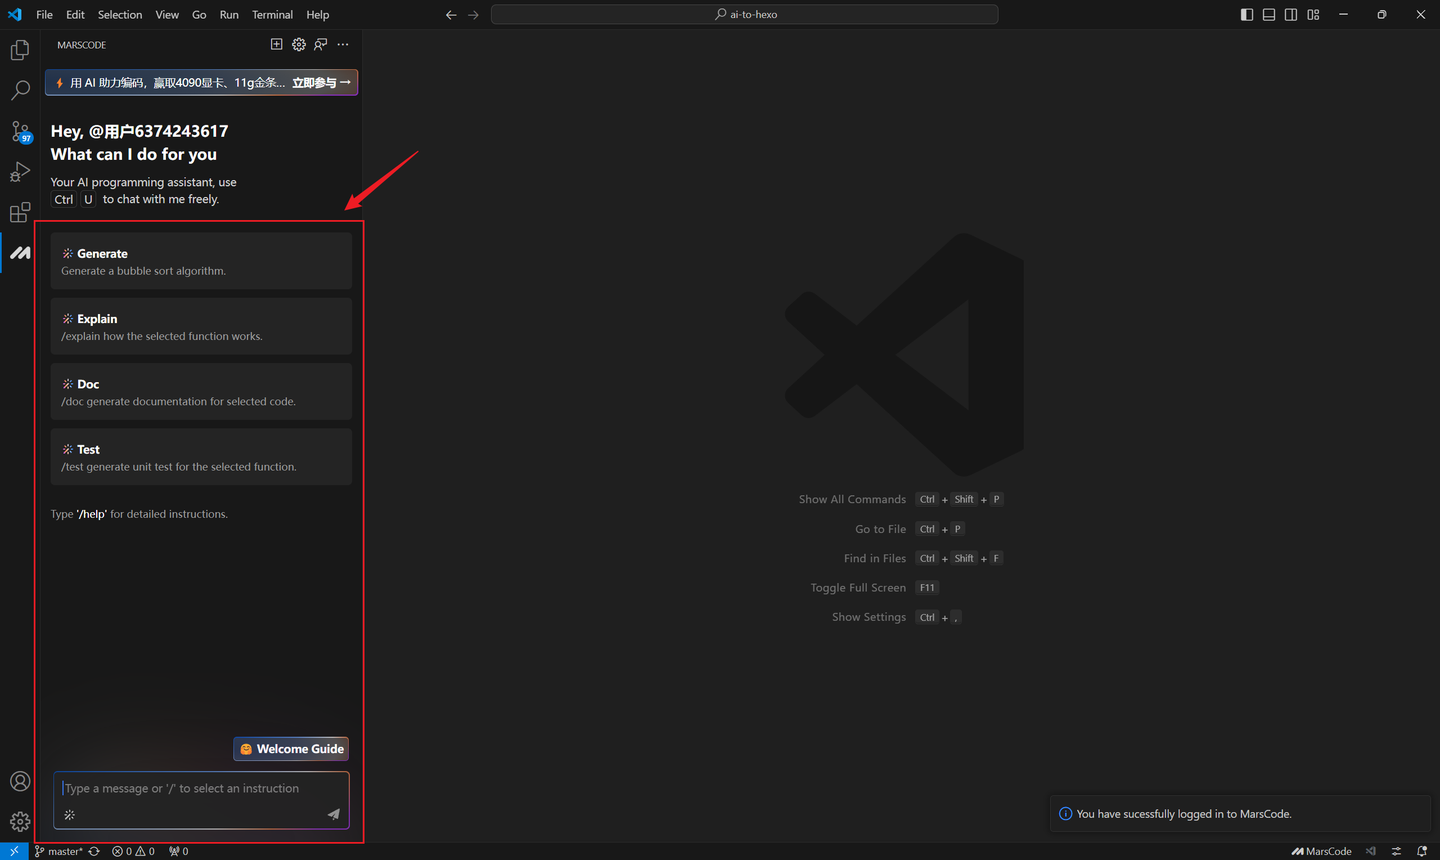This screenshot has width=1440, height=860.
Task: Select the MarsCode icon in activity bar
Action: point(20,253)
